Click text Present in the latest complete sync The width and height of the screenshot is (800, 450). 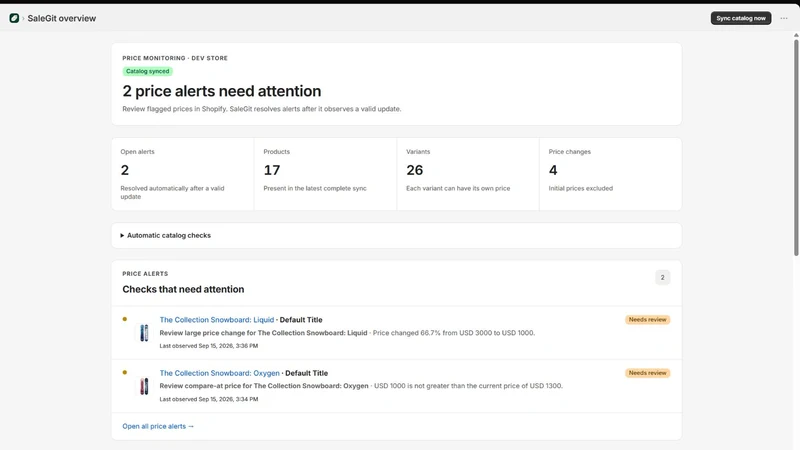click(x=315, y=188)
